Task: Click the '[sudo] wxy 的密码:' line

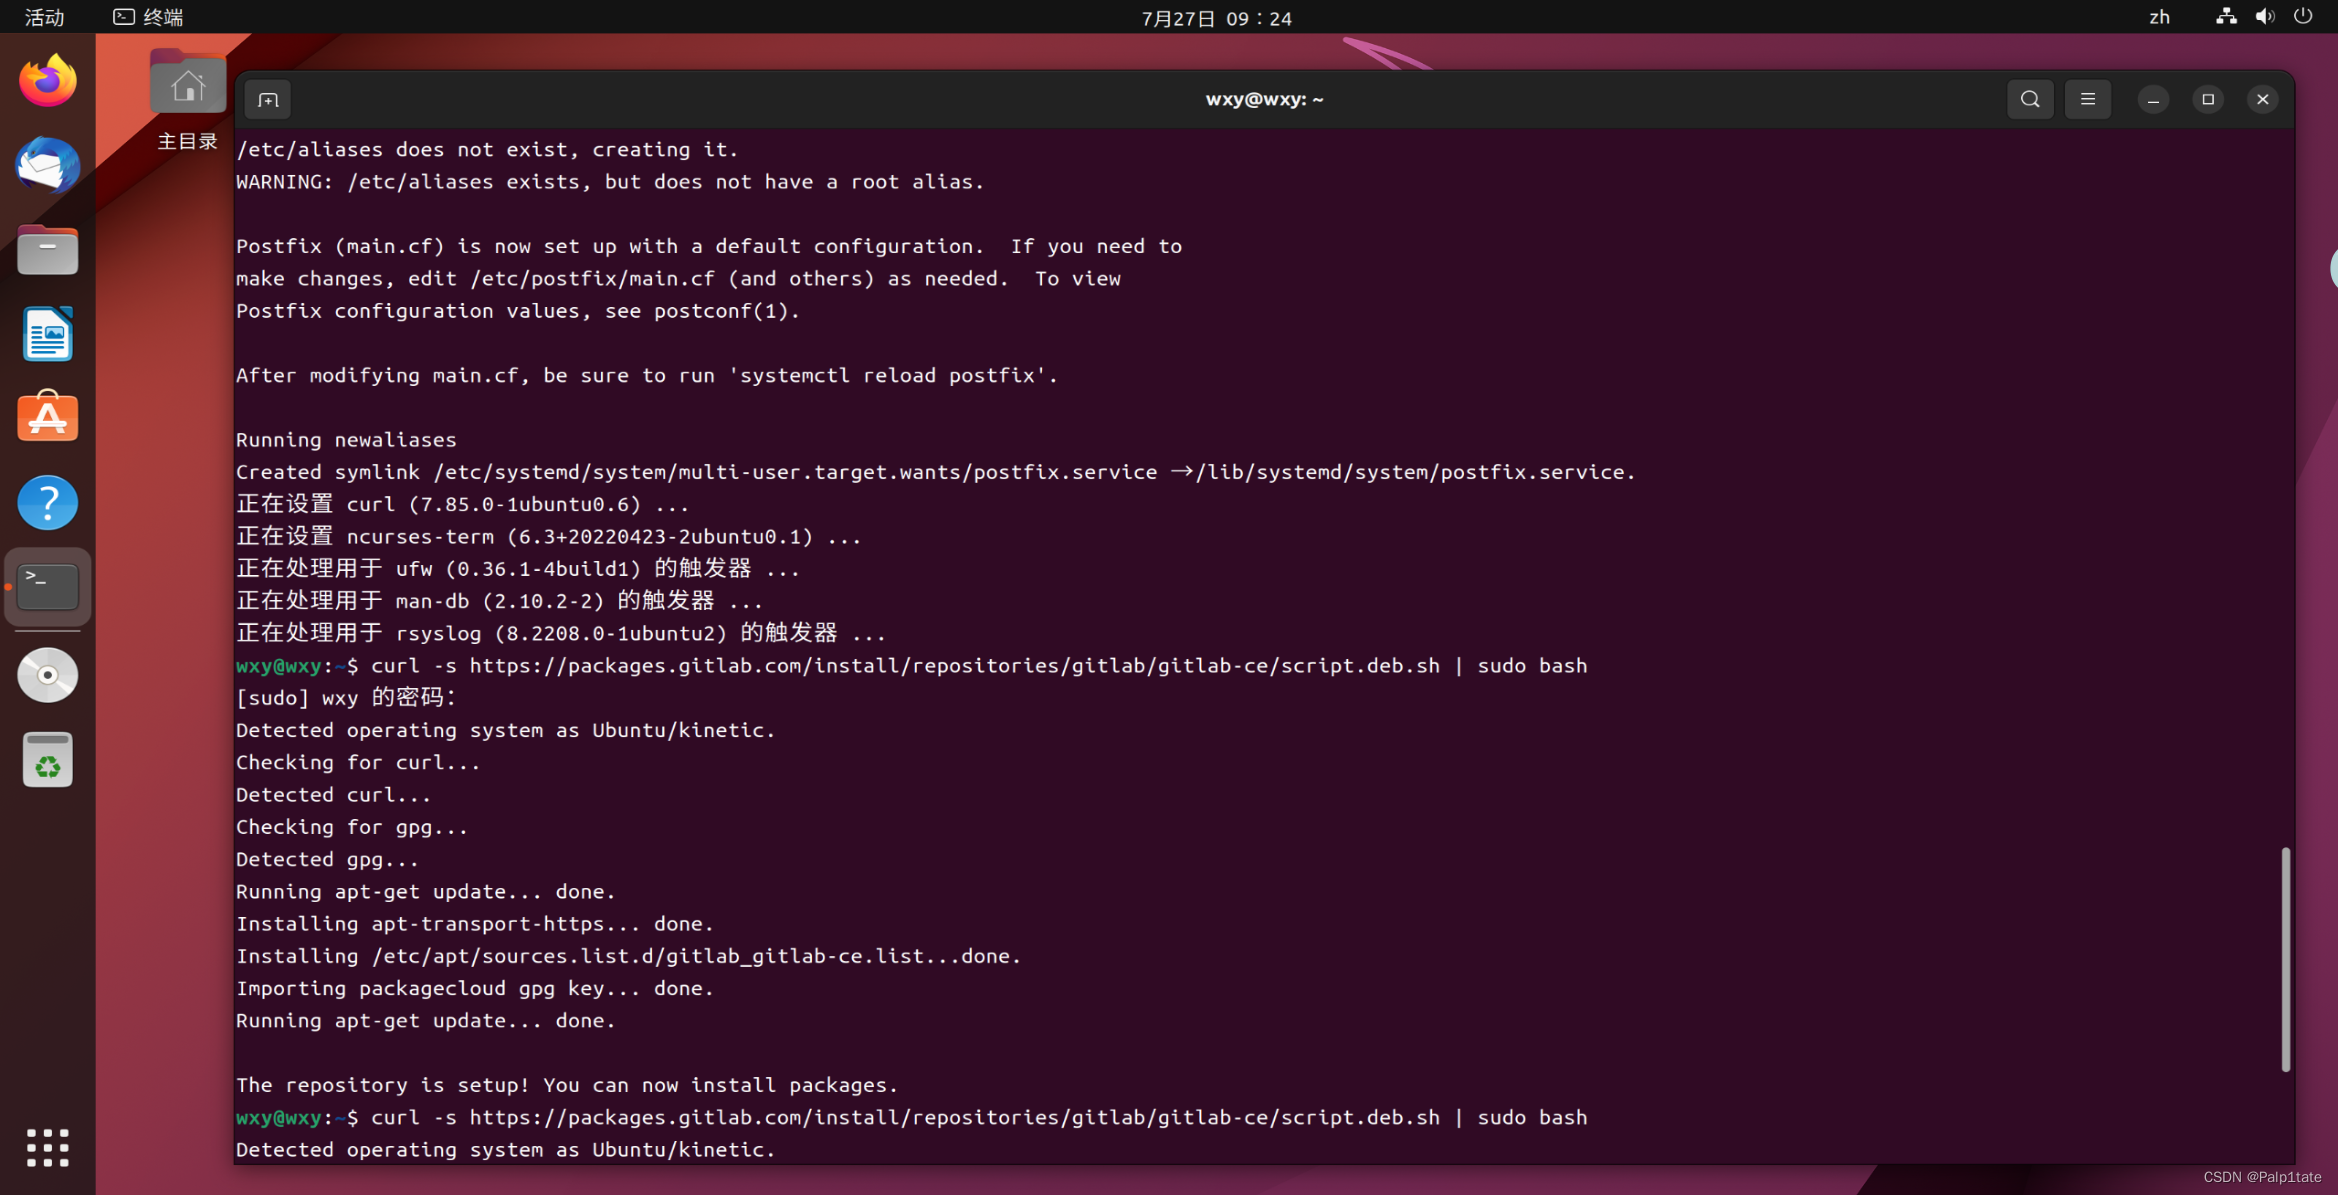Action: [346, 698]
